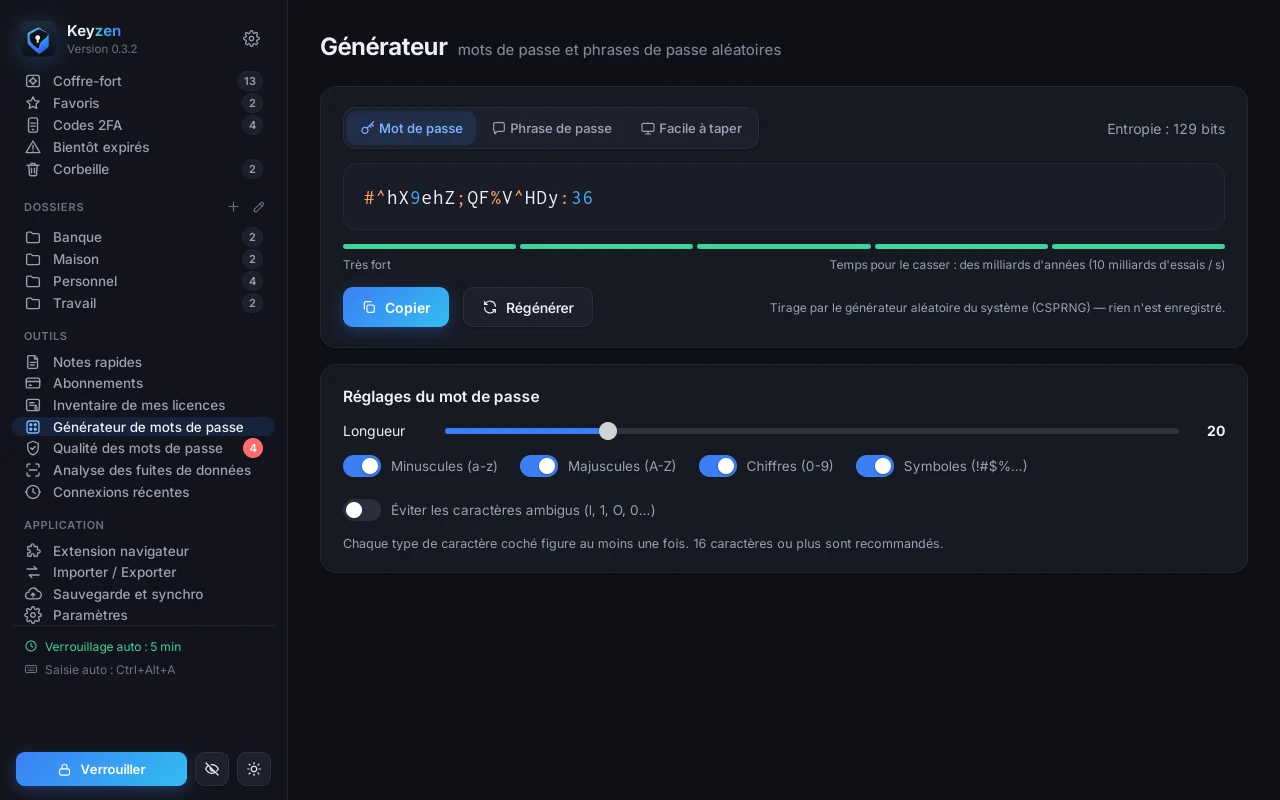1280x800 pixels.
Task: Open the Travail folder
Action: point(144,303)
